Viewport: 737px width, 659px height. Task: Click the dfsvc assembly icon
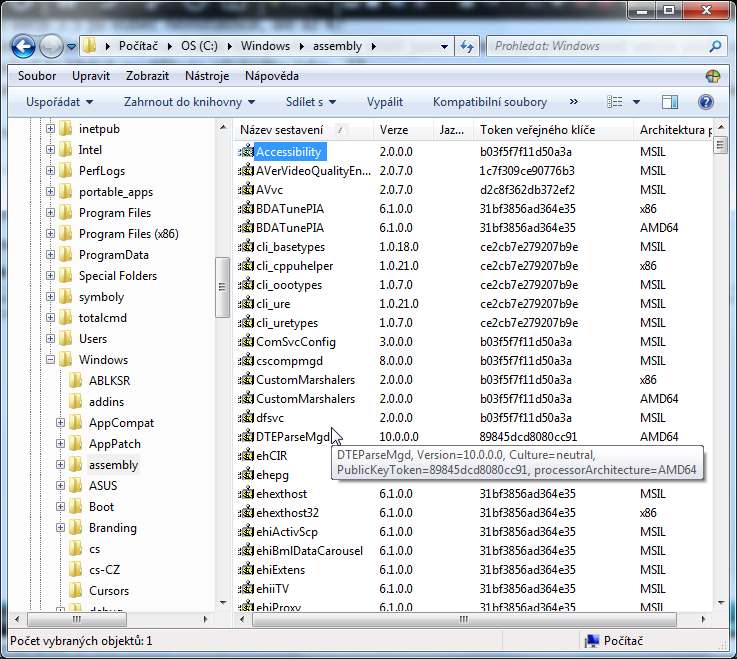pos(246,418)
